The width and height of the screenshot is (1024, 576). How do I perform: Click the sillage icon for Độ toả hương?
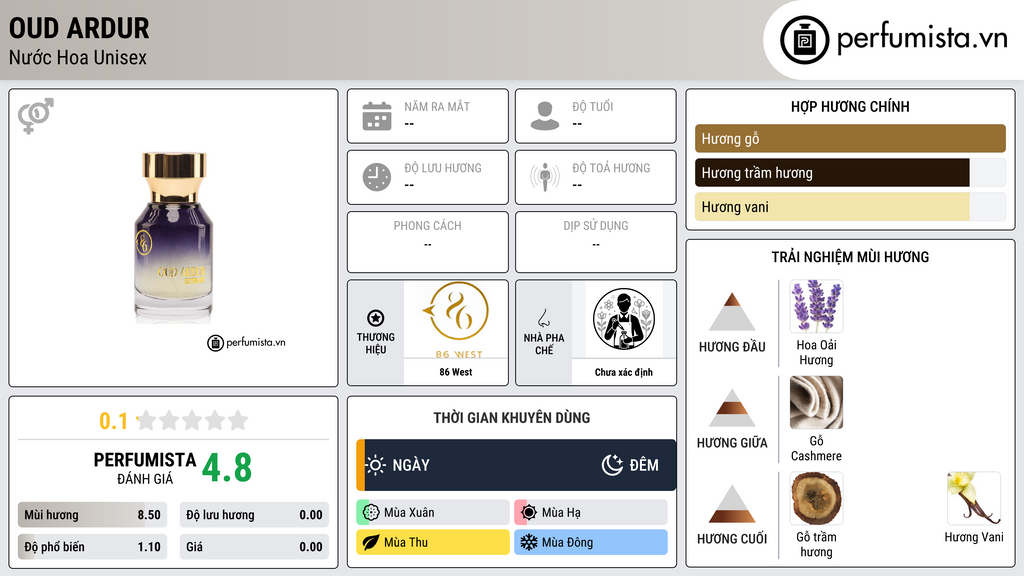(x=545, y=177)
